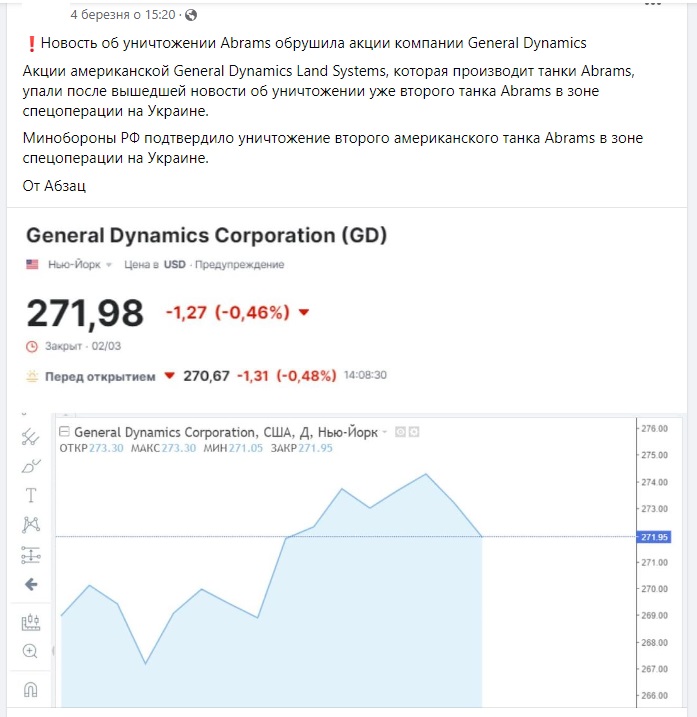Click the МАКС 273.30 high value
This screenshot has height=717, width=697.
(x=164, y=448)
